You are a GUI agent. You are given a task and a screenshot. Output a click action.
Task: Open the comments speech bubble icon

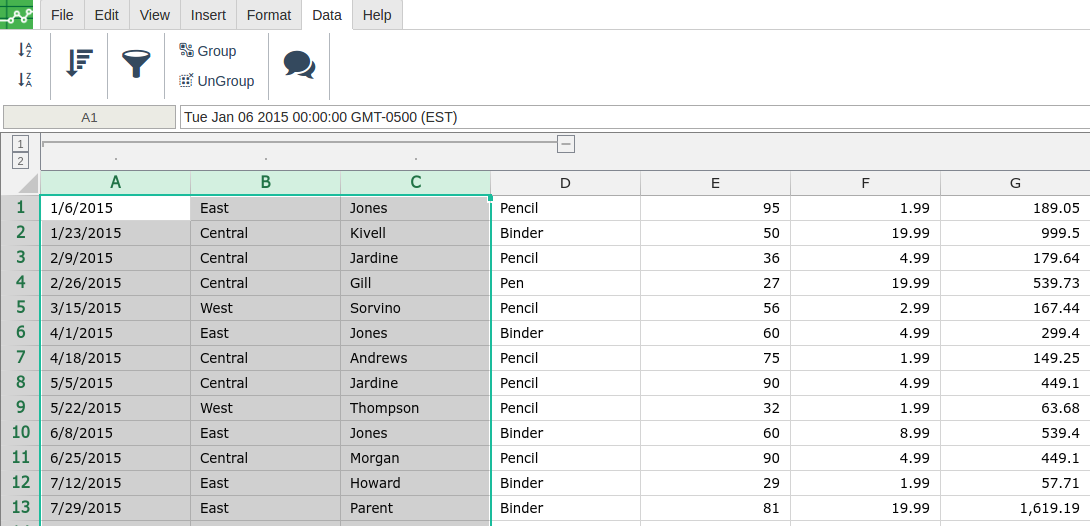click(300, 65)
